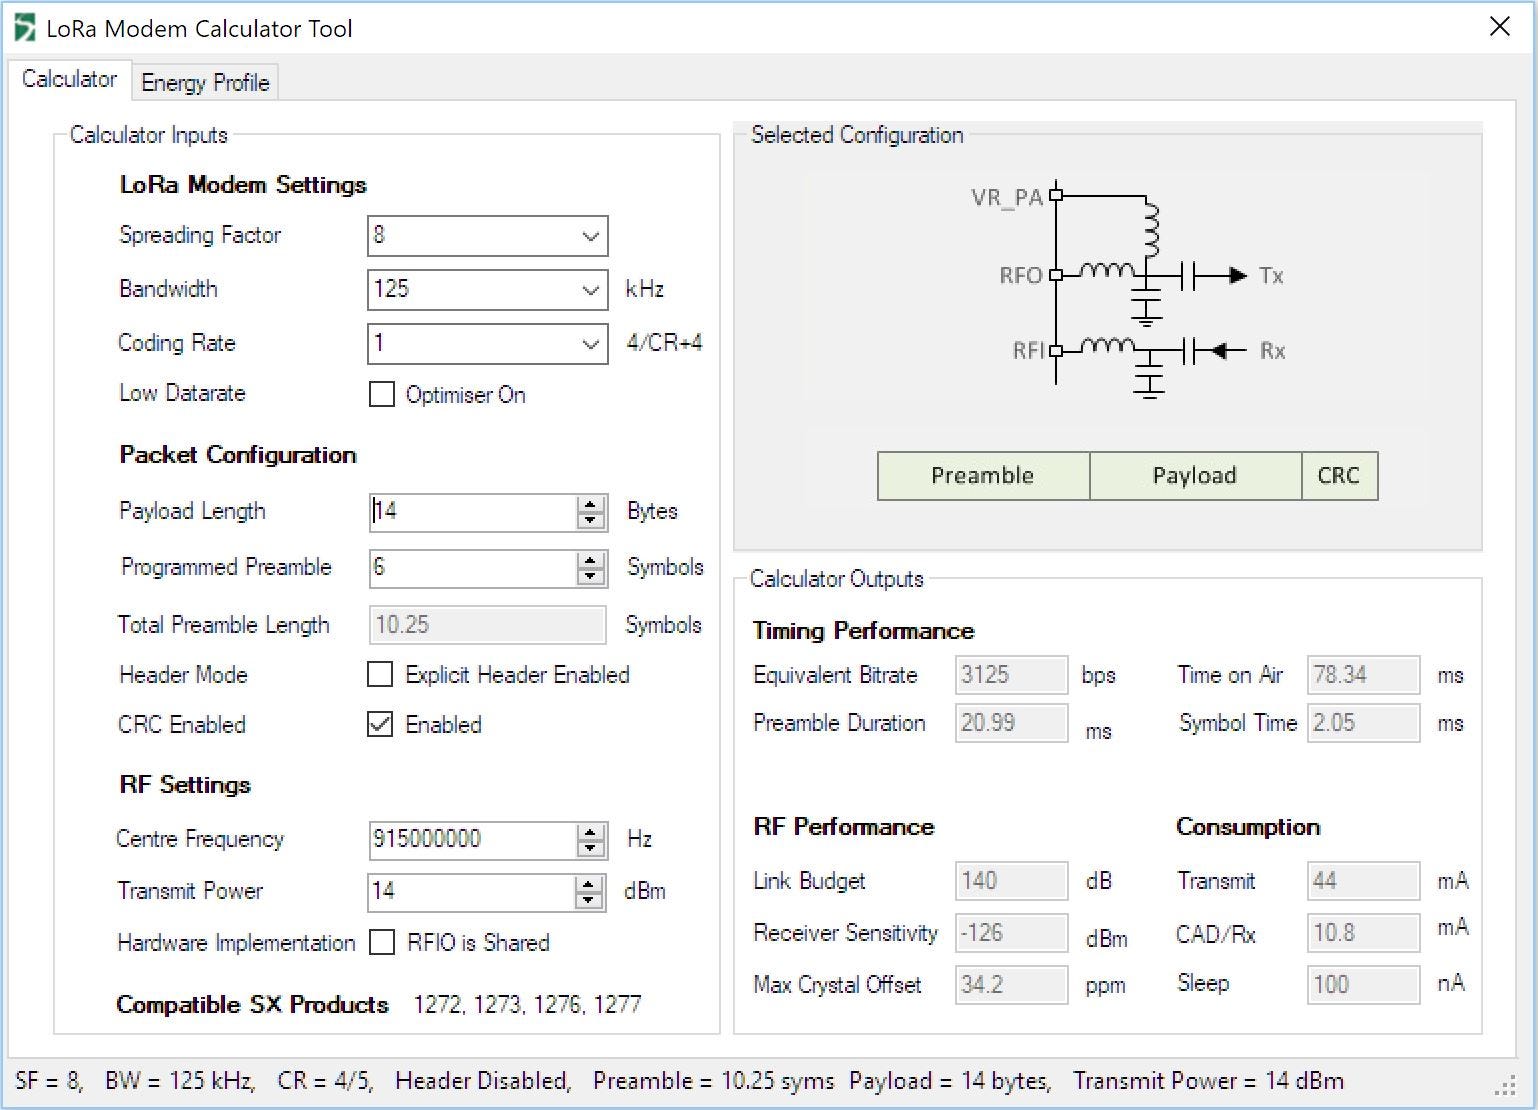This screenshot has height=1110, width=1538.
Task: Click the "SF = 8," status bar entry
Action: [49, 1081]
